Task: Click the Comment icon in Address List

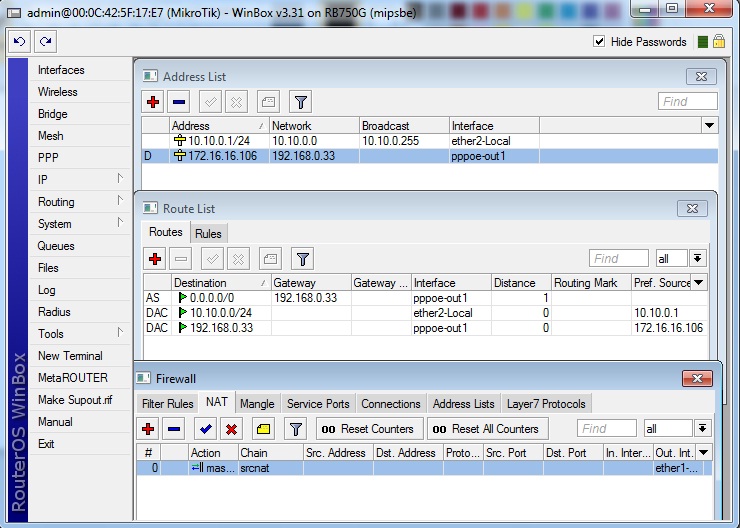Action: tap(268, 102)
